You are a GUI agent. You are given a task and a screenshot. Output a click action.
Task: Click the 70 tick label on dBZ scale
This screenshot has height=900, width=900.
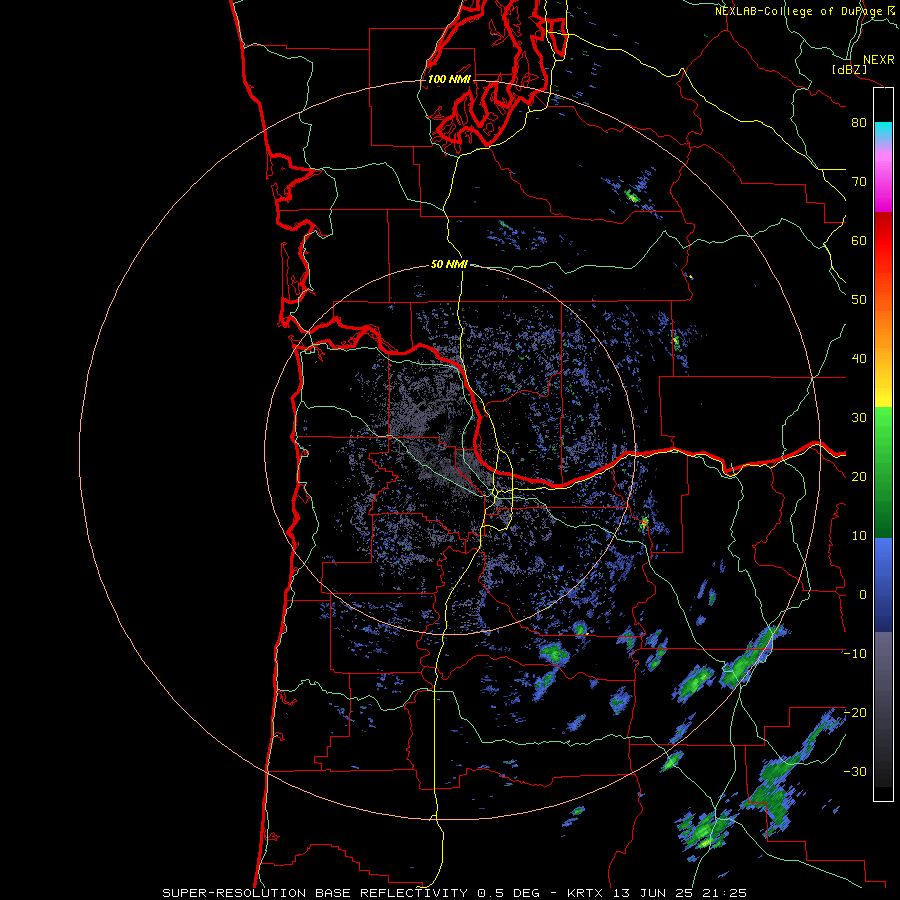click(859, 182)
